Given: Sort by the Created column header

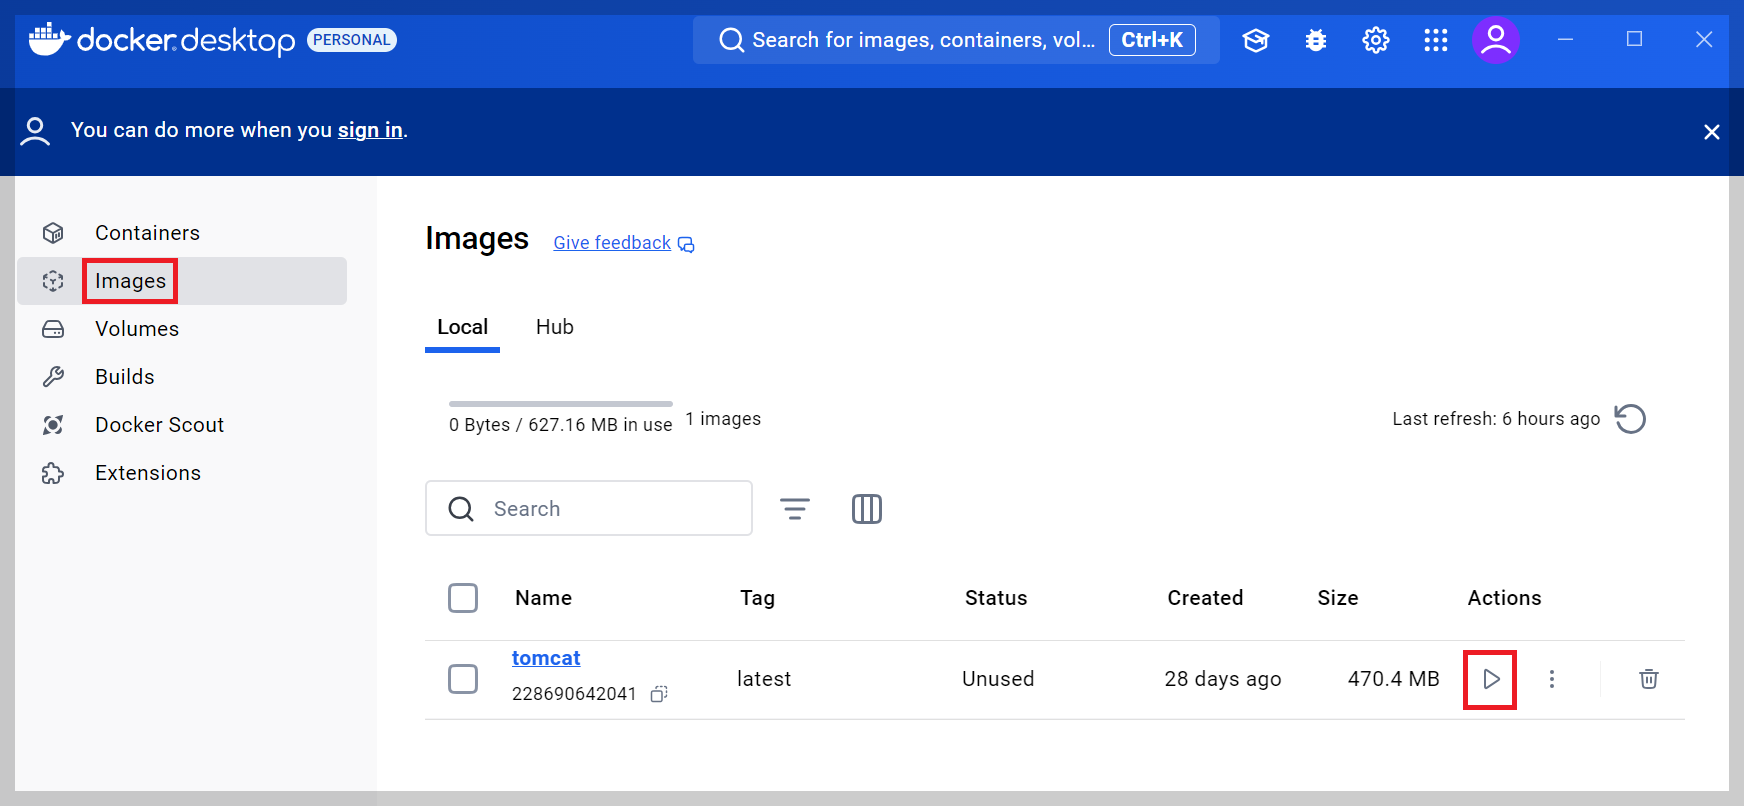Looking at the screenshot, I should click(1205, 598).
